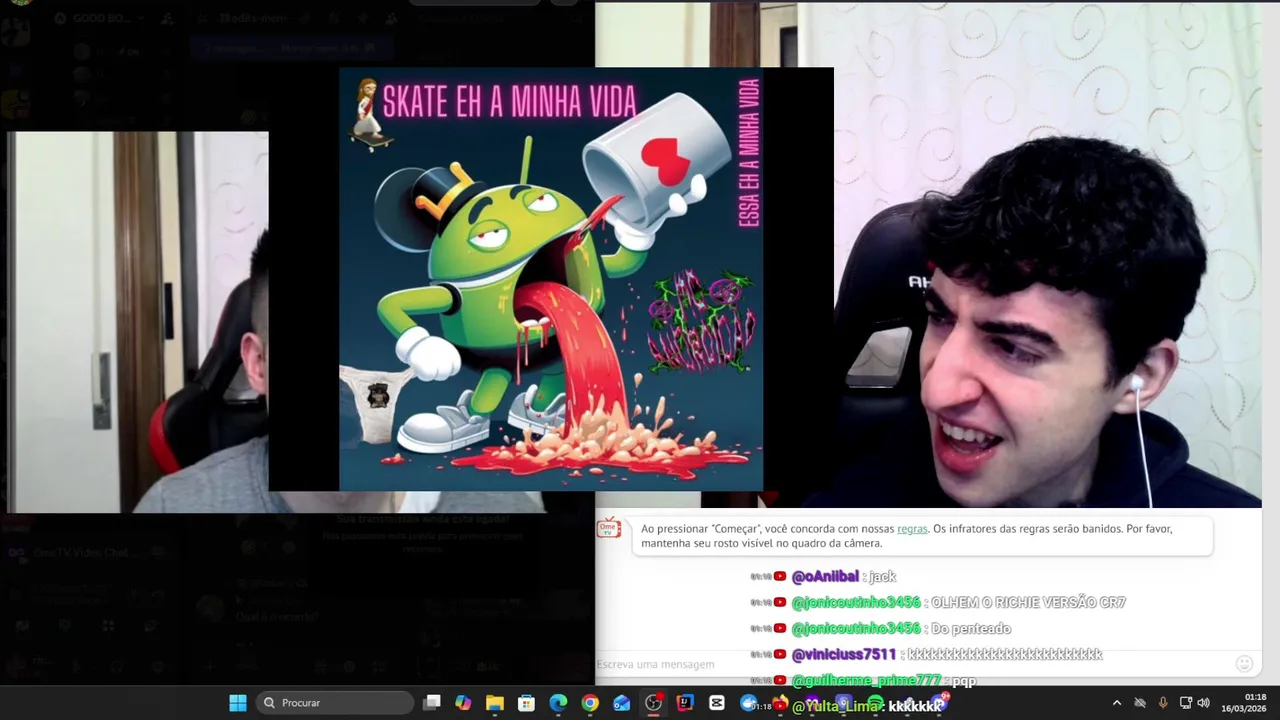Screen dimensions: 1280x720
Task: Click the 'Do penteado' chat message
Action: 971,629
